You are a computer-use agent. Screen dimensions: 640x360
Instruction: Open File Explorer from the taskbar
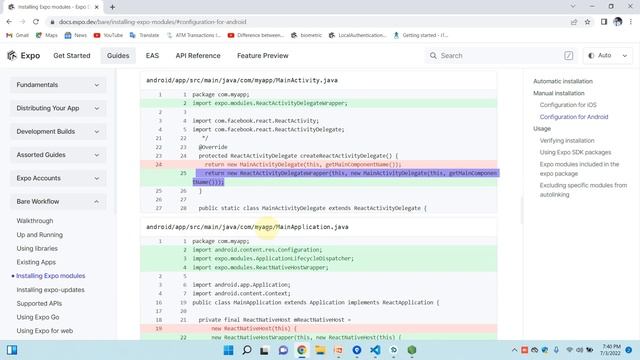[x=320, y=350]
